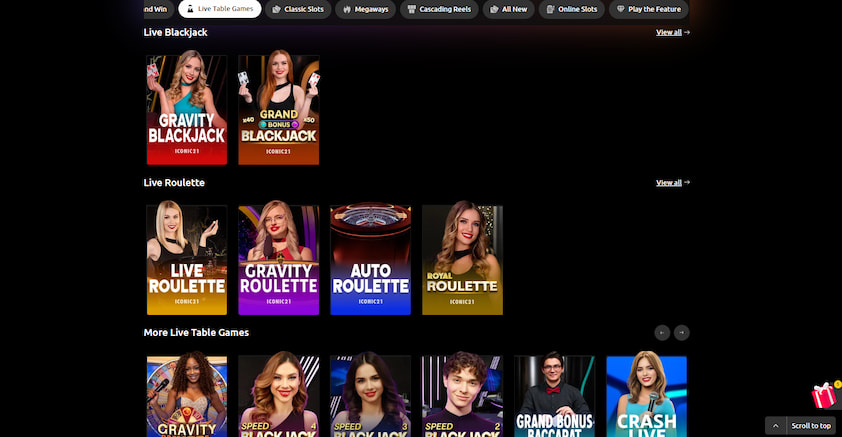View all Live Blackjack games
The height and width of the screenshot is (437, 842).
pos(669,32)
